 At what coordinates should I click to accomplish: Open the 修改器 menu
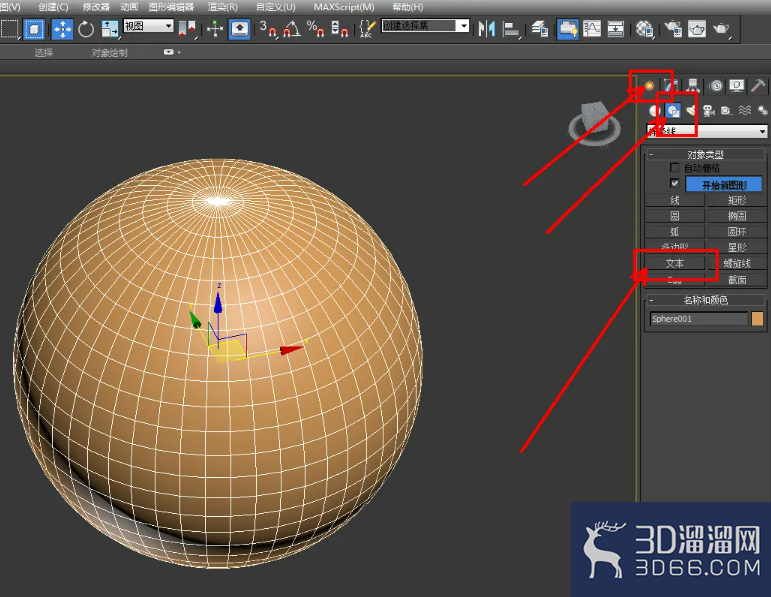[96, 7]
